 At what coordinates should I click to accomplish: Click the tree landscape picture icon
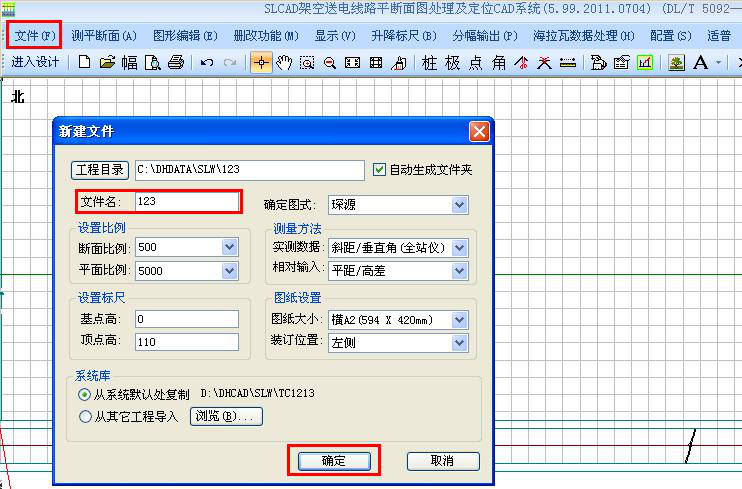(x=677, y=62)
